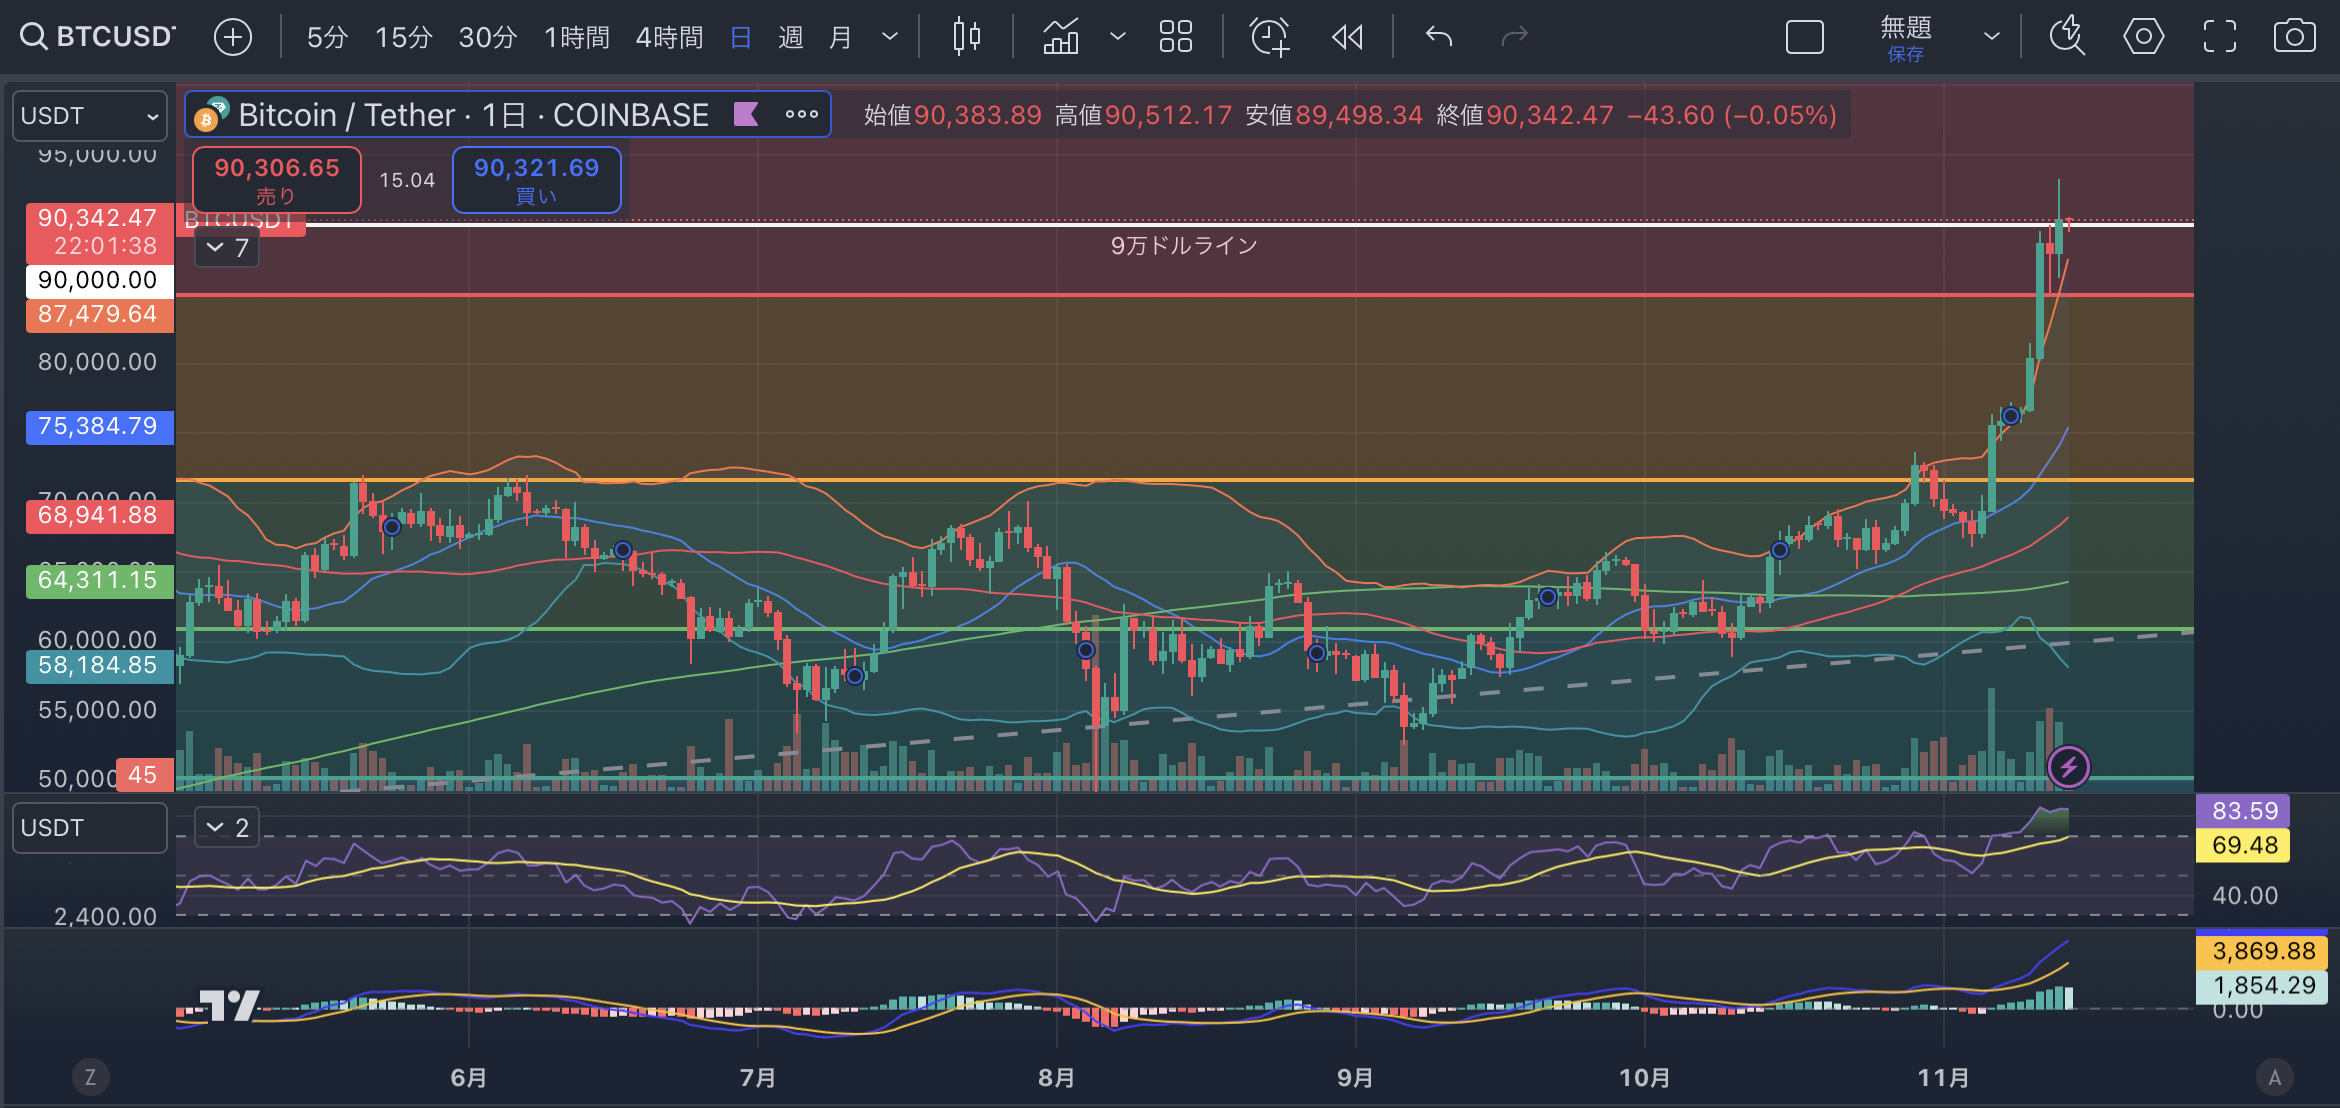This screenshot has height=1108, width=2340.
Task: Open indicator templates grid icon
Action: [x=1175, y=38]
